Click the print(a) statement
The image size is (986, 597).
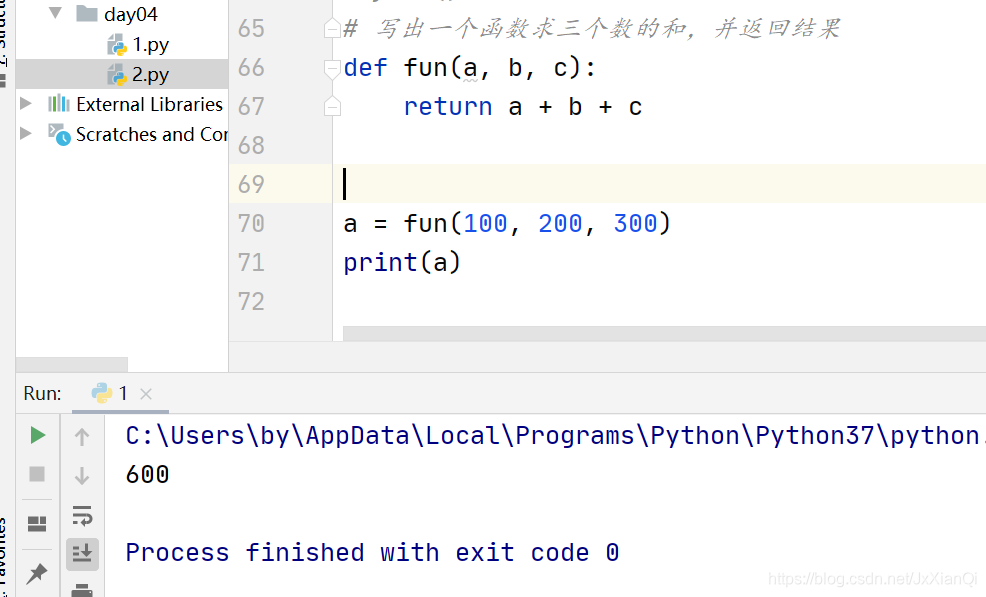click(402, 262)
